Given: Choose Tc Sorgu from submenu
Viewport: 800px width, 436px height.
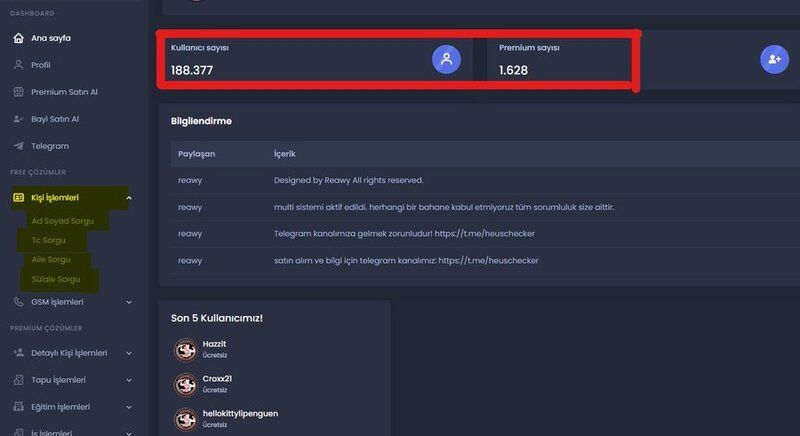Looking at the screenshot, I should [x=48, y=240].
